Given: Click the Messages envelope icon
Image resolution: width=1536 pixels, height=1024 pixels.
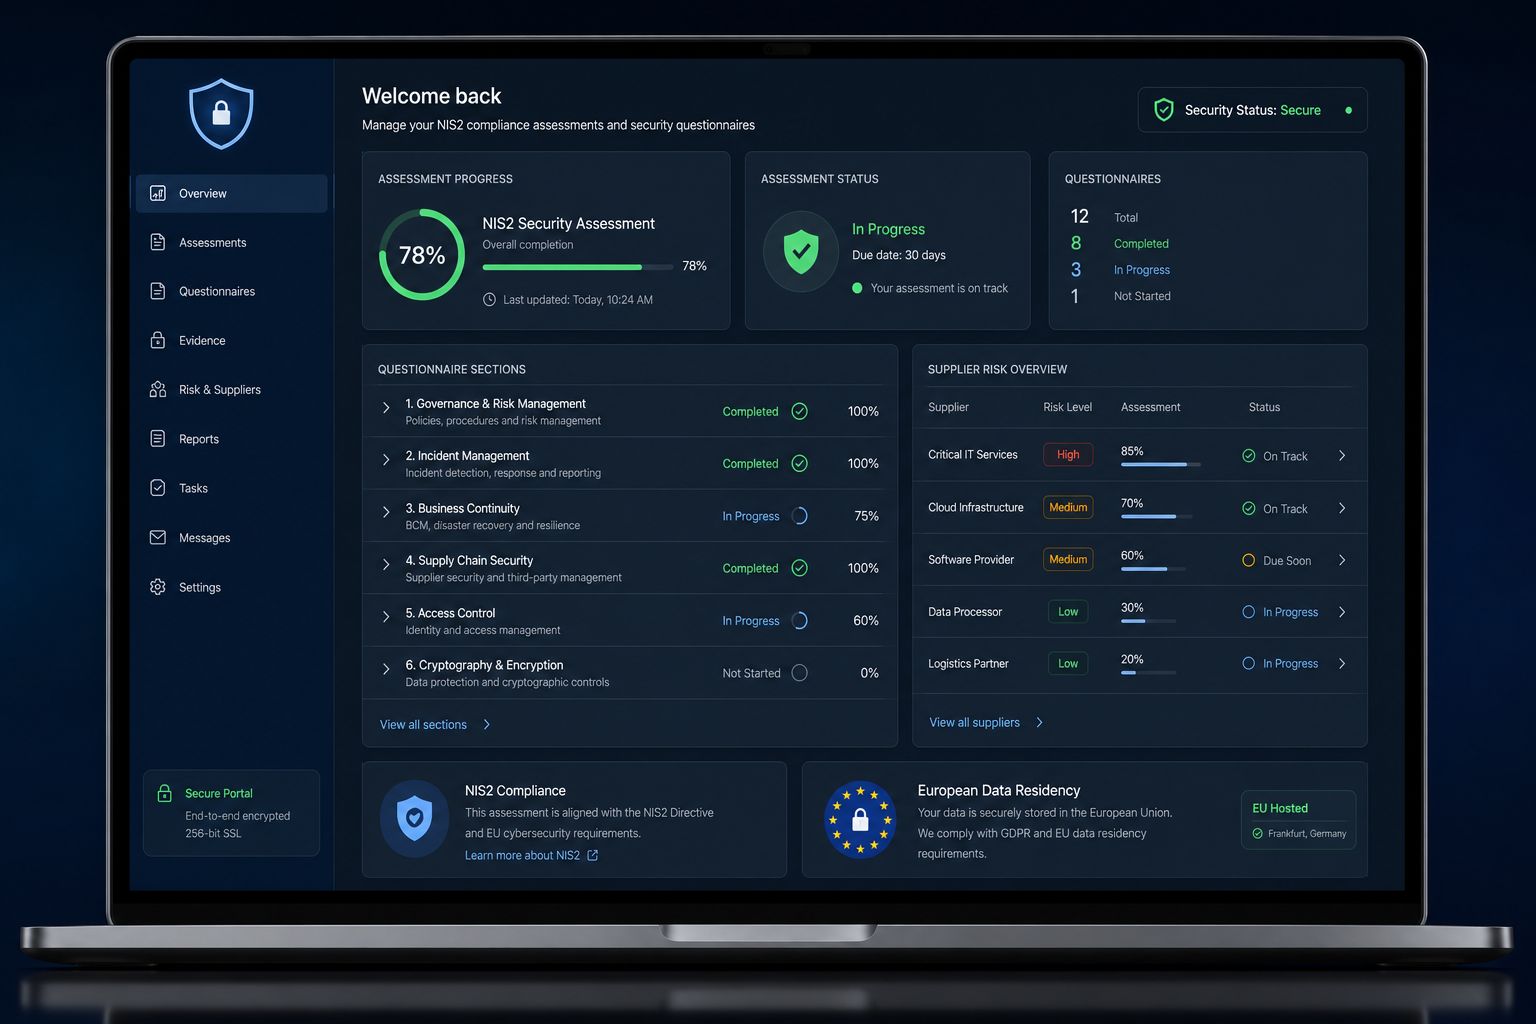Looking at the screenshot, I should click(158, 537).
